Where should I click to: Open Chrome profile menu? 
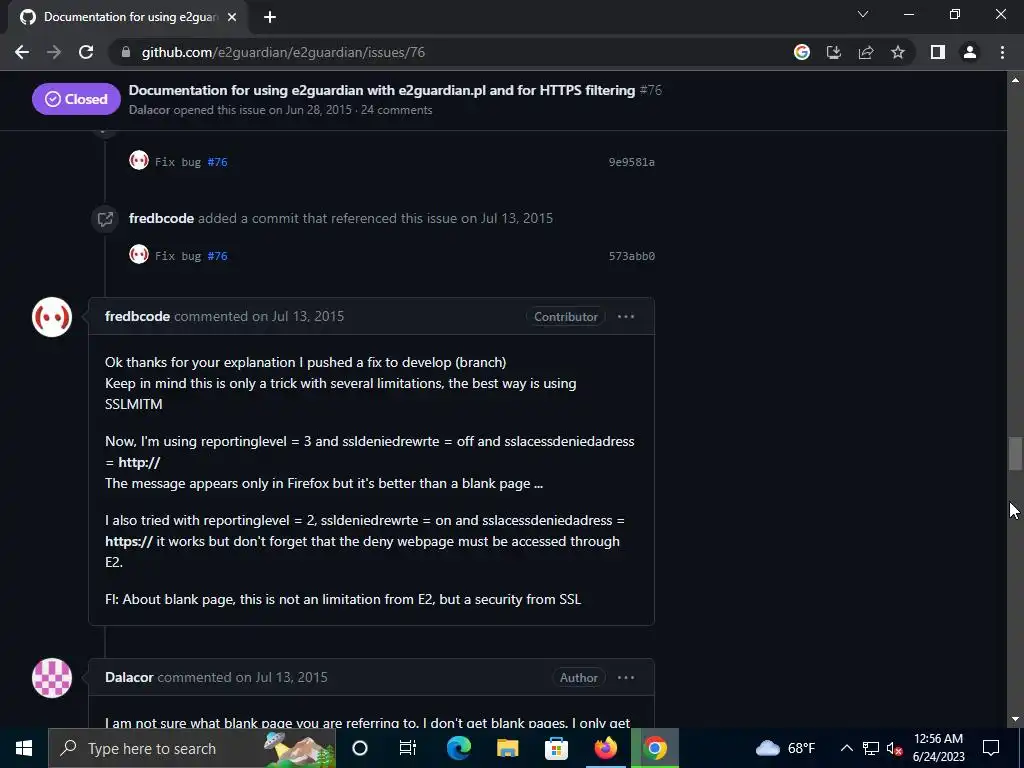[970, 52]
